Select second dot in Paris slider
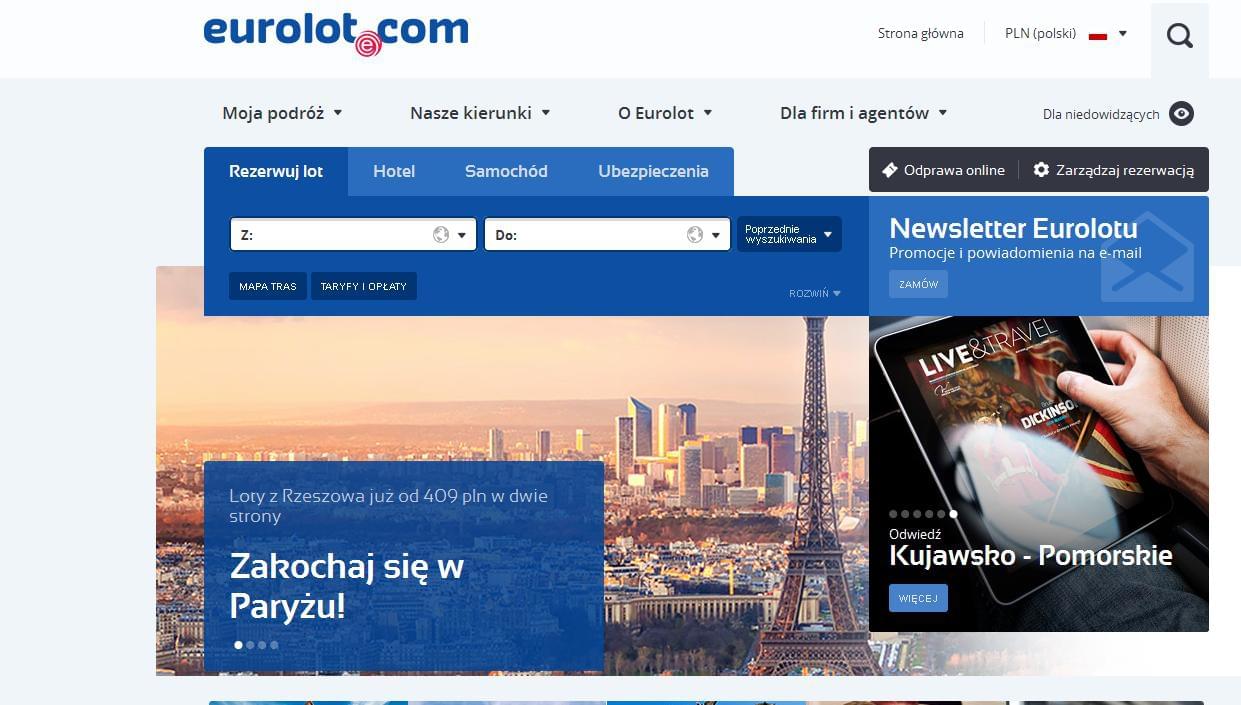 (251, 645)
